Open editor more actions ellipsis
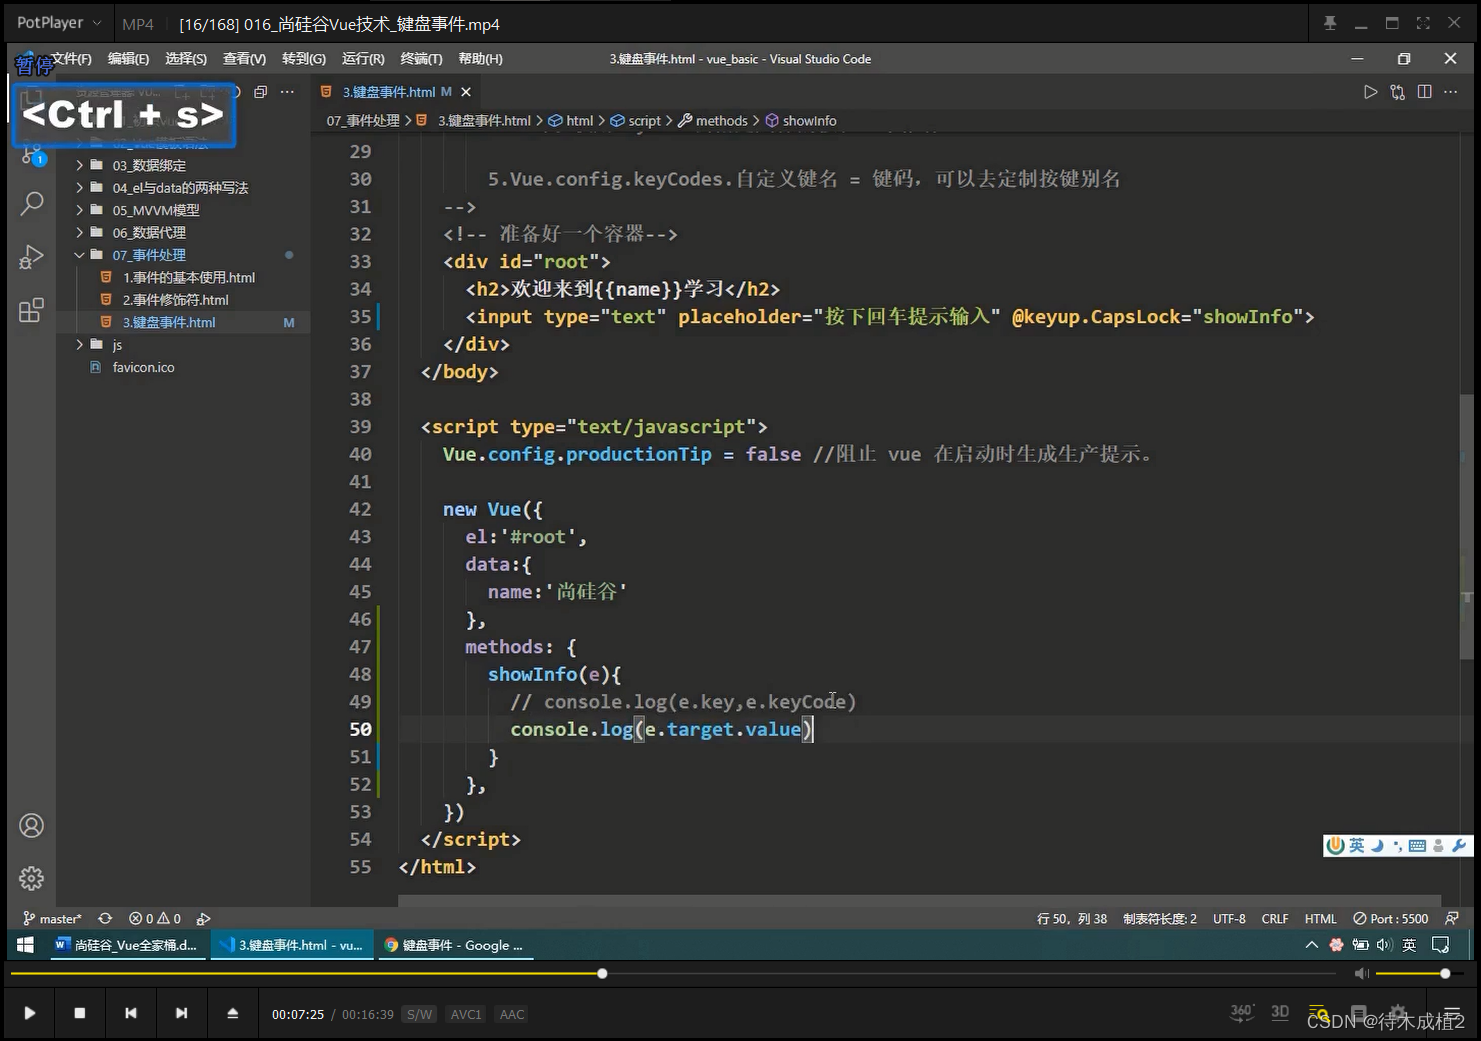Image resolution: width=1481 pixels, height=1041 pixels. coord(1451,92)
